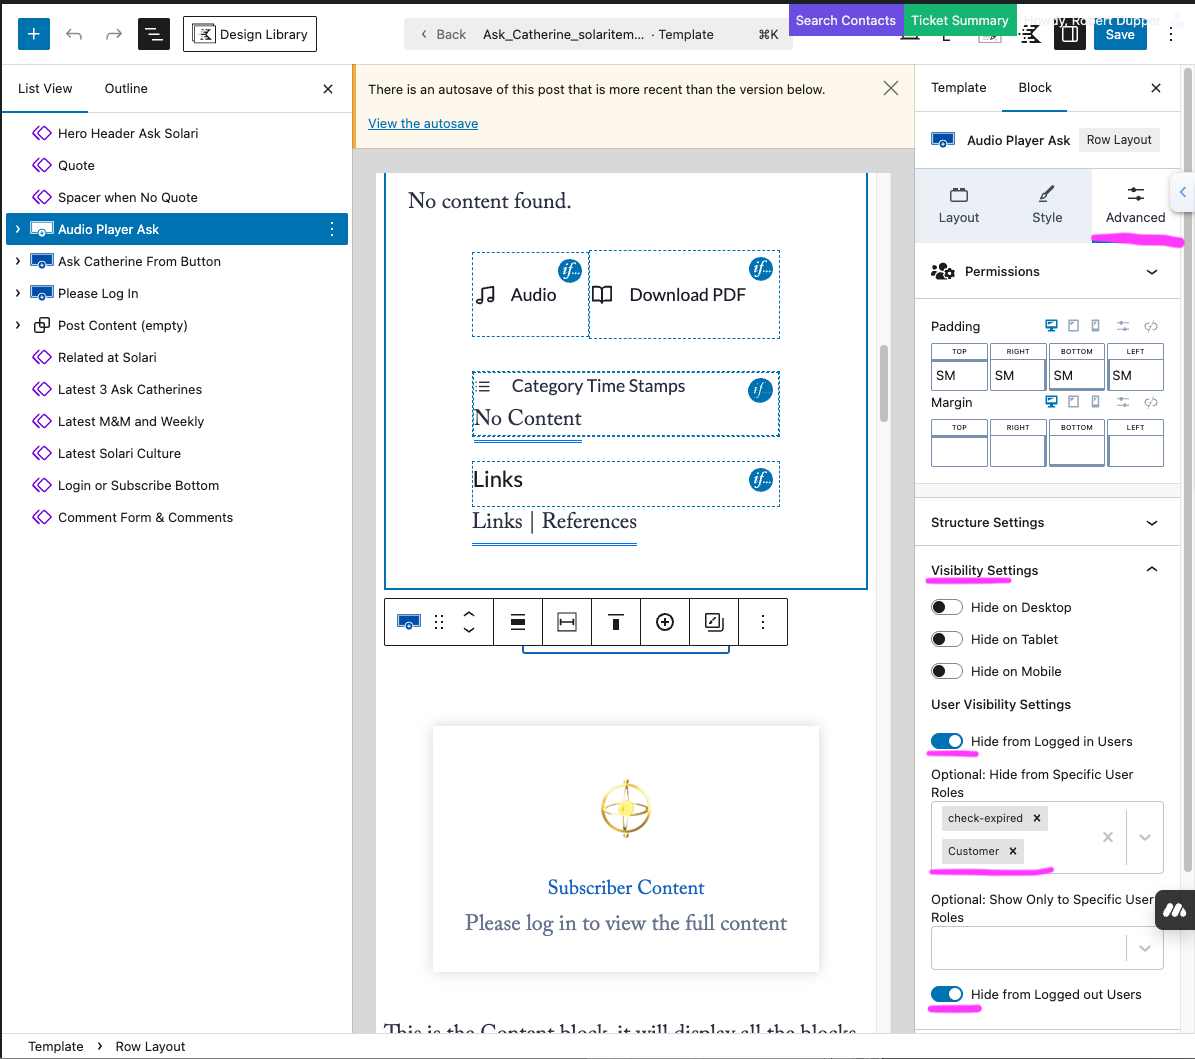The image size is (1195, 1059).
Task: Expand Ask Catherine From Button tree item
Action: click(17, 261)
